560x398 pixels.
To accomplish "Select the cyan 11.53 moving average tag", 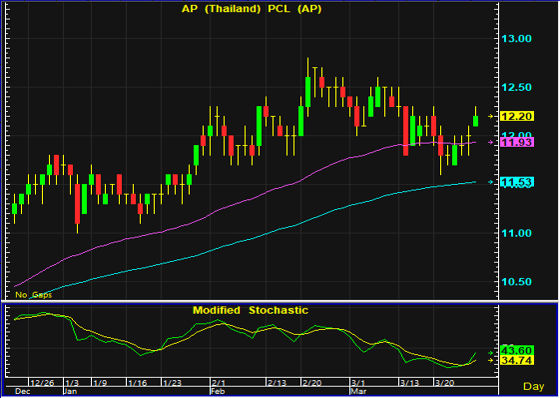I will point(517,182).
